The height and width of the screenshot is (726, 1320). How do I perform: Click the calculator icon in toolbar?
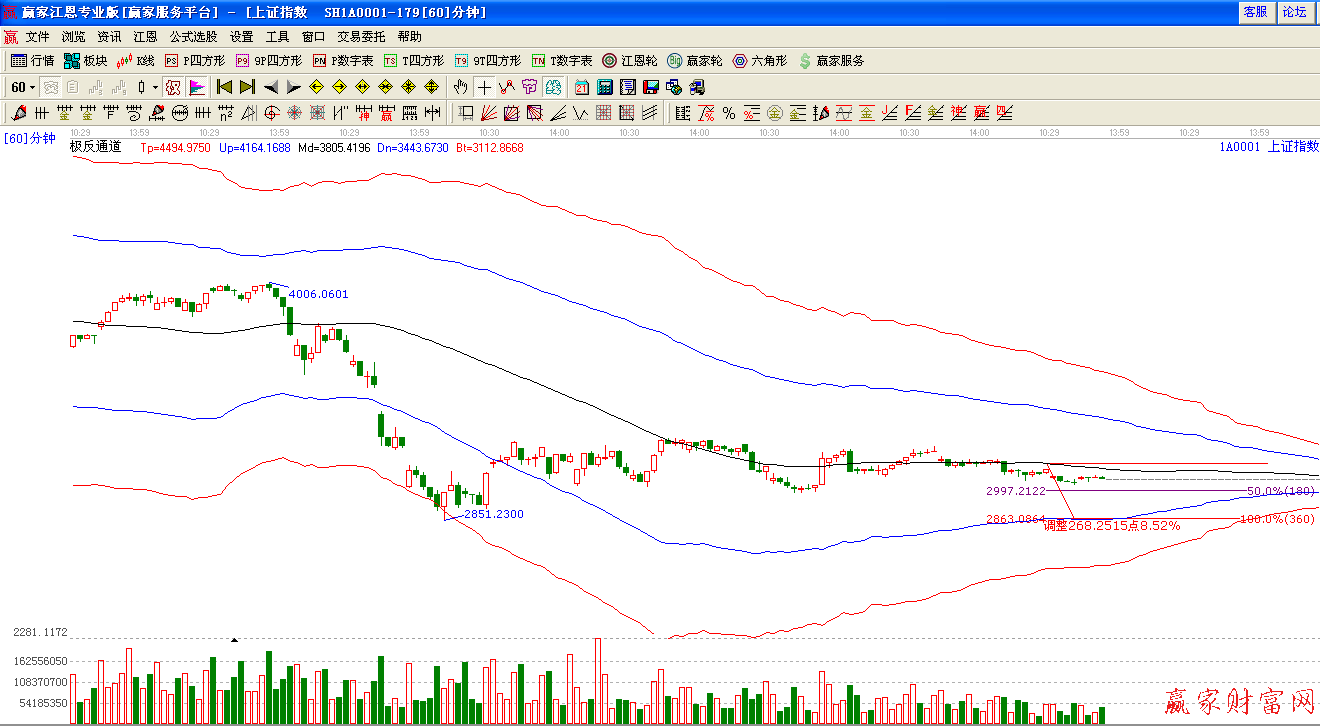[605, 87]
